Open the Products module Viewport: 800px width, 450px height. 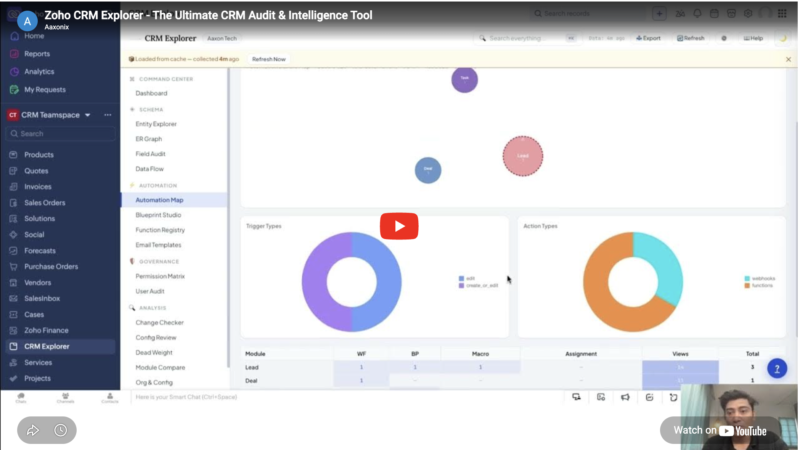[x=39, y=155]
